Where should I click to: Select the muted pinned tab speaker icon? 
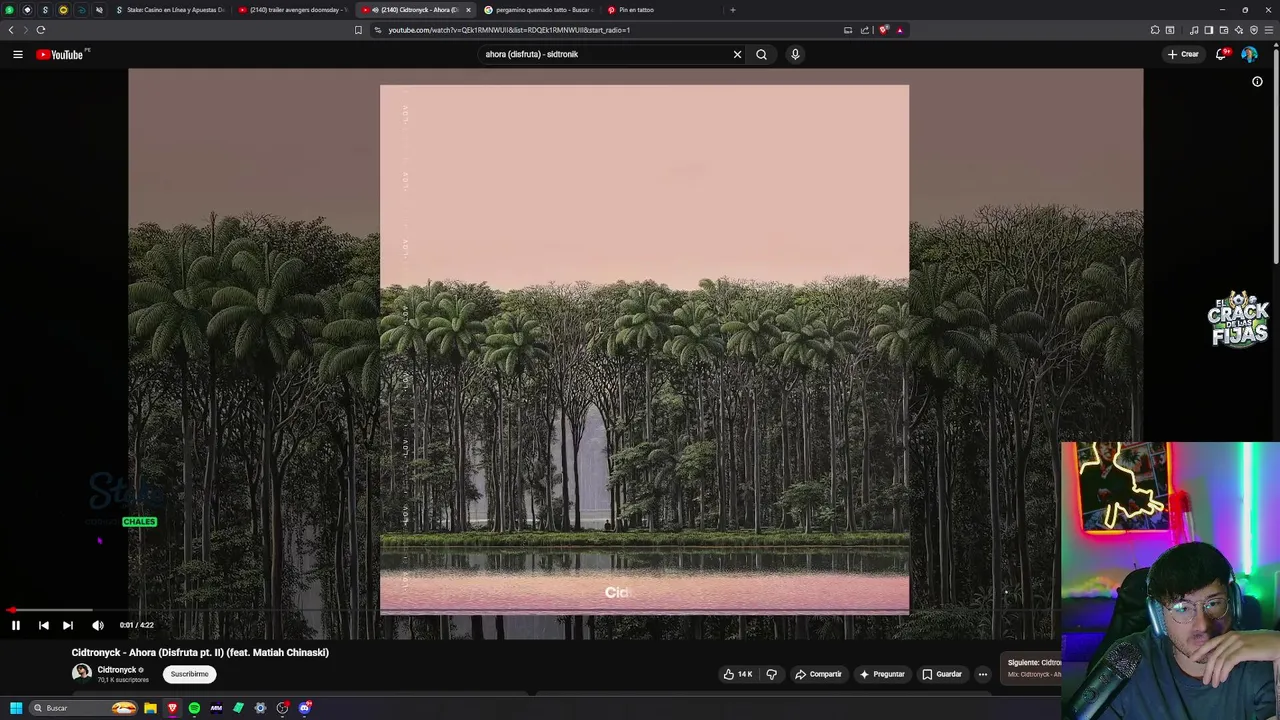point(98,10)
